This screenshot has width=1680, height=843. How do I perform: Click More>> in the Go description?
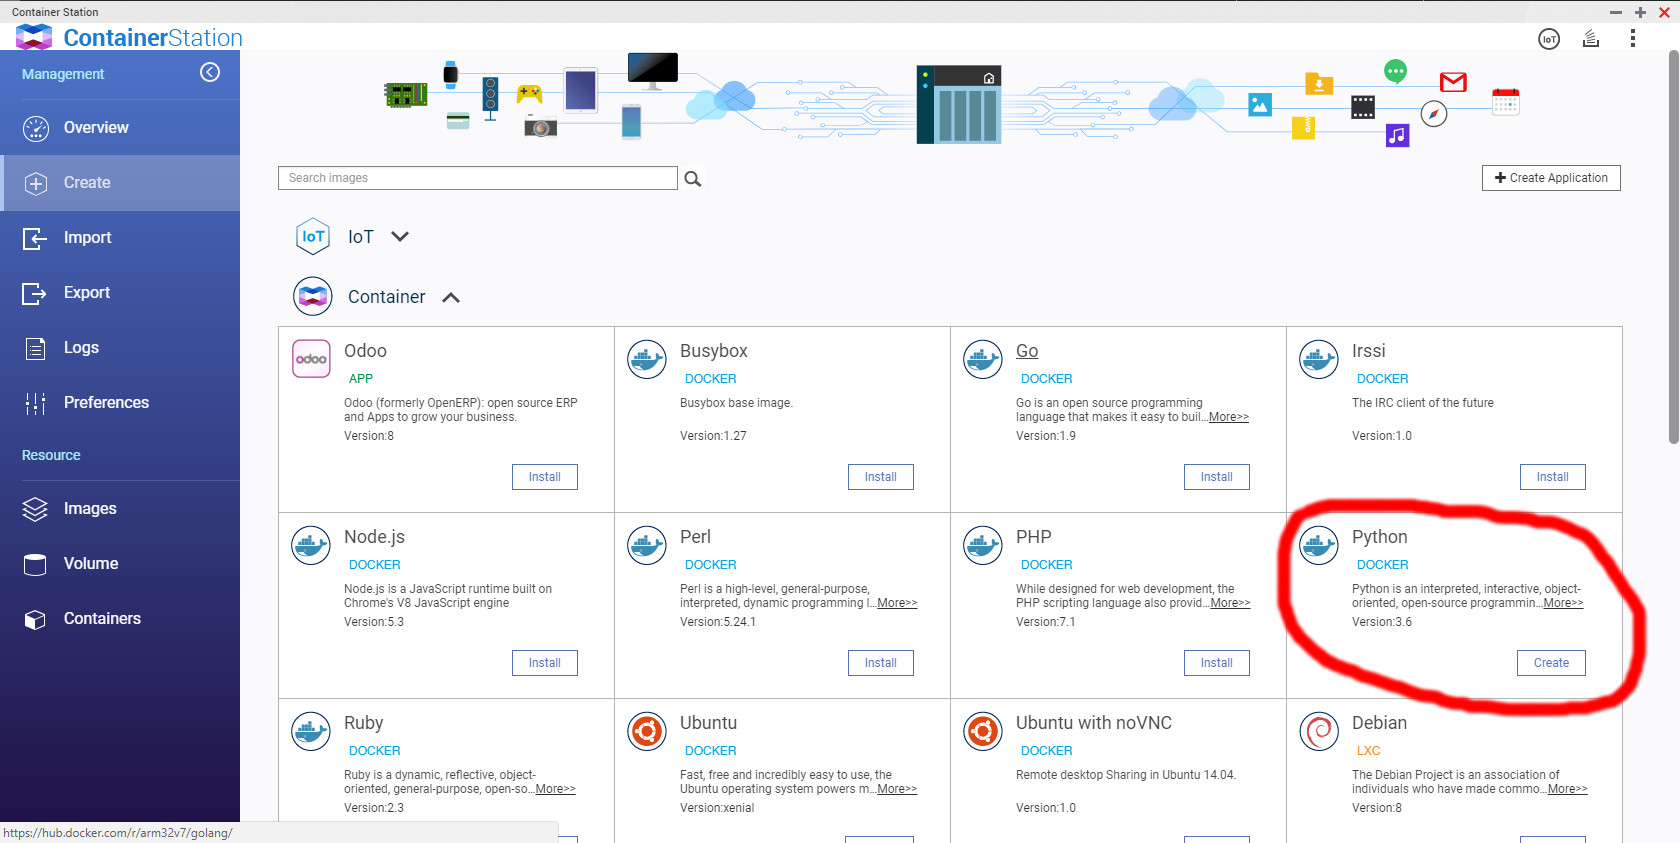click(x=1229, y=417)
